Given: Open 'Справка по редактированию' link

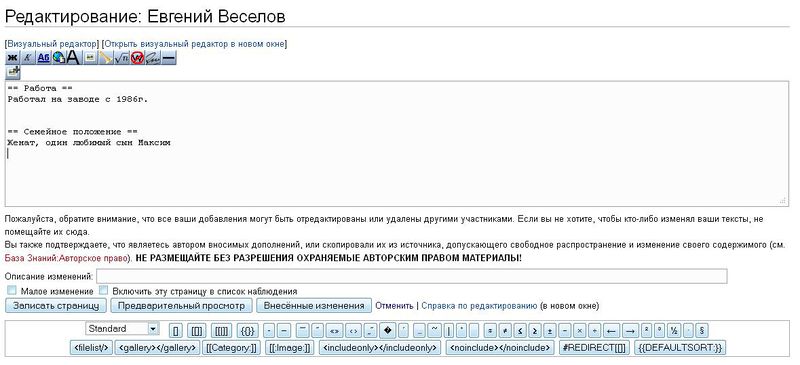Looking at the screenshot, I should [479, 306].
